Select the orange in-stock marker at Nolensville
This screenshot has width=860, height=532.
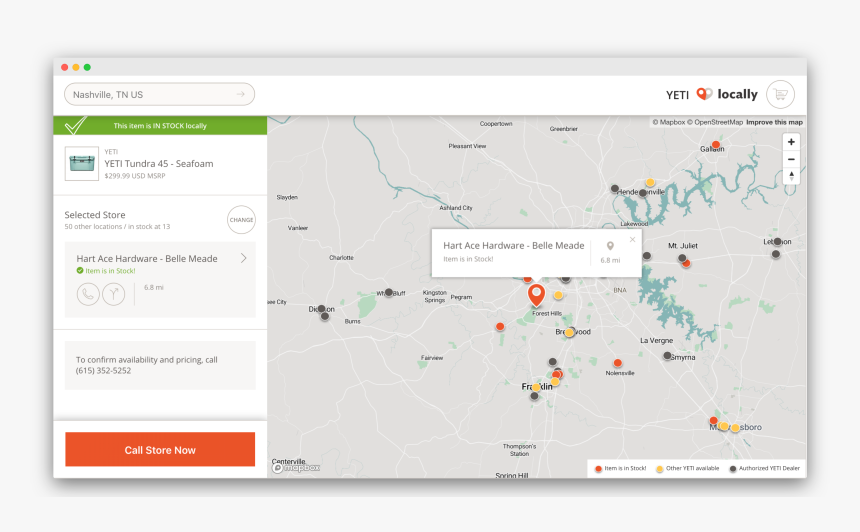[618, 363]
